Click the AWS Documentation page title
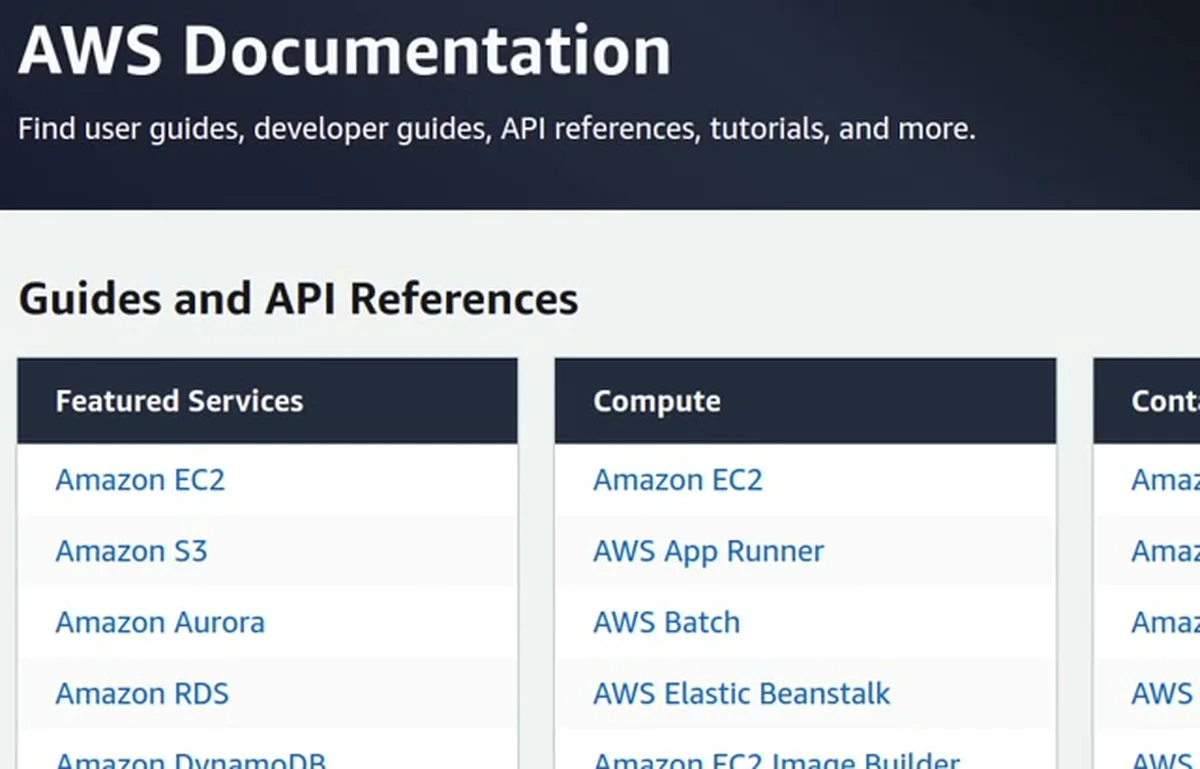The width and height of the screenshot is (1200, 769). click(x=345, y=49)
